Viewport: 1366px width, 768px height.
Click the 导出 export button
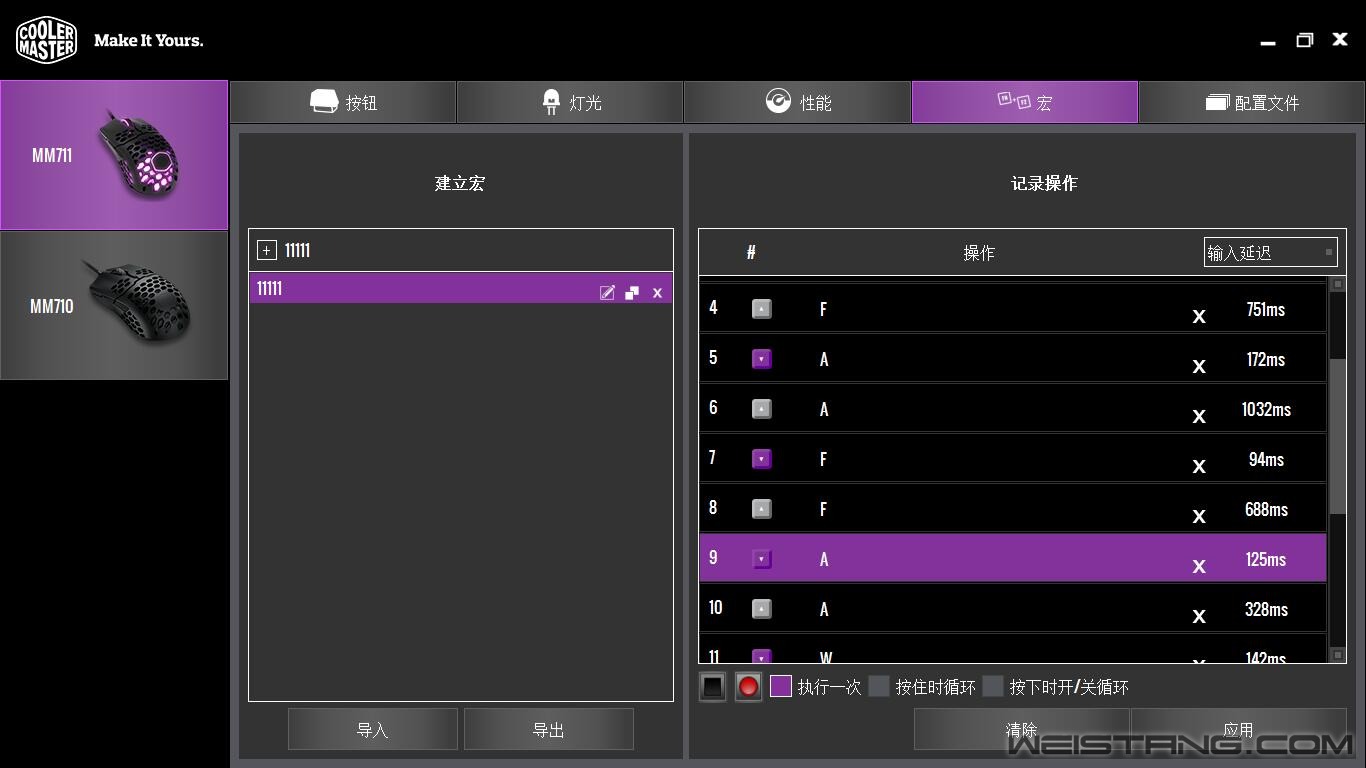(548, 729)
